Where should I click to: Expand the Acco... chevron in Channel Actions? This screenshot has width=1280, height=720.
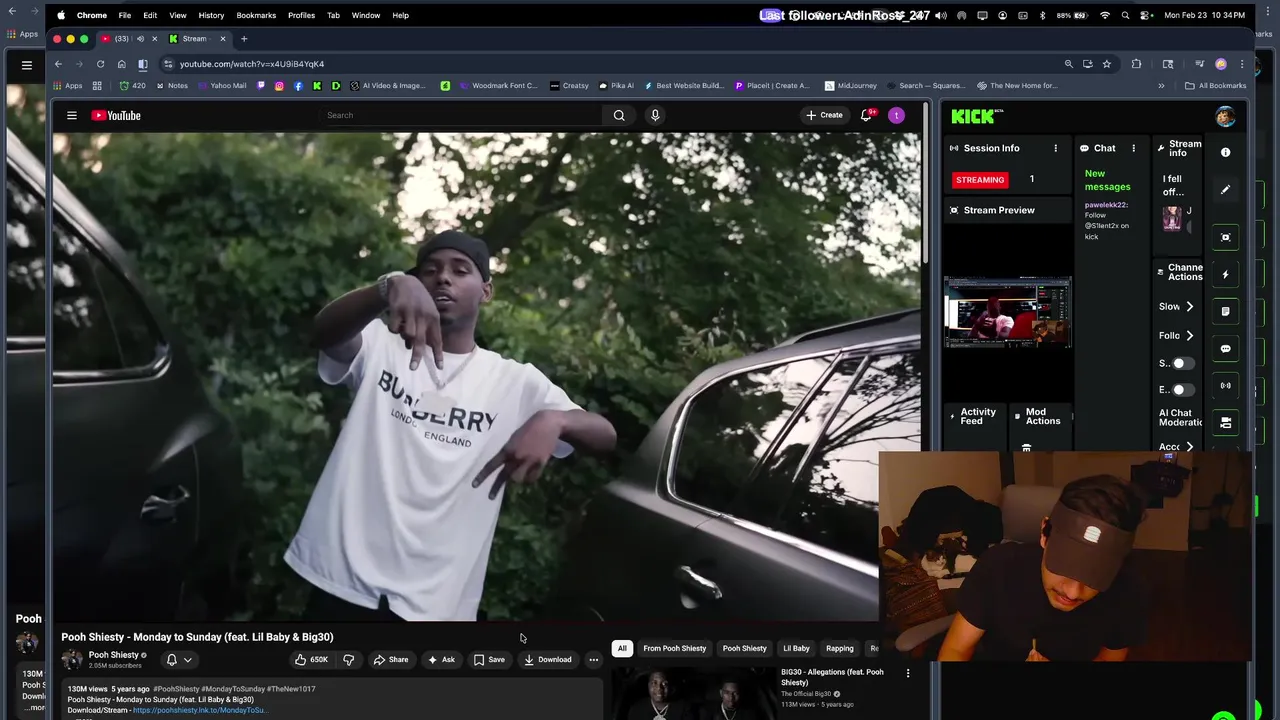click(1189, 447)
